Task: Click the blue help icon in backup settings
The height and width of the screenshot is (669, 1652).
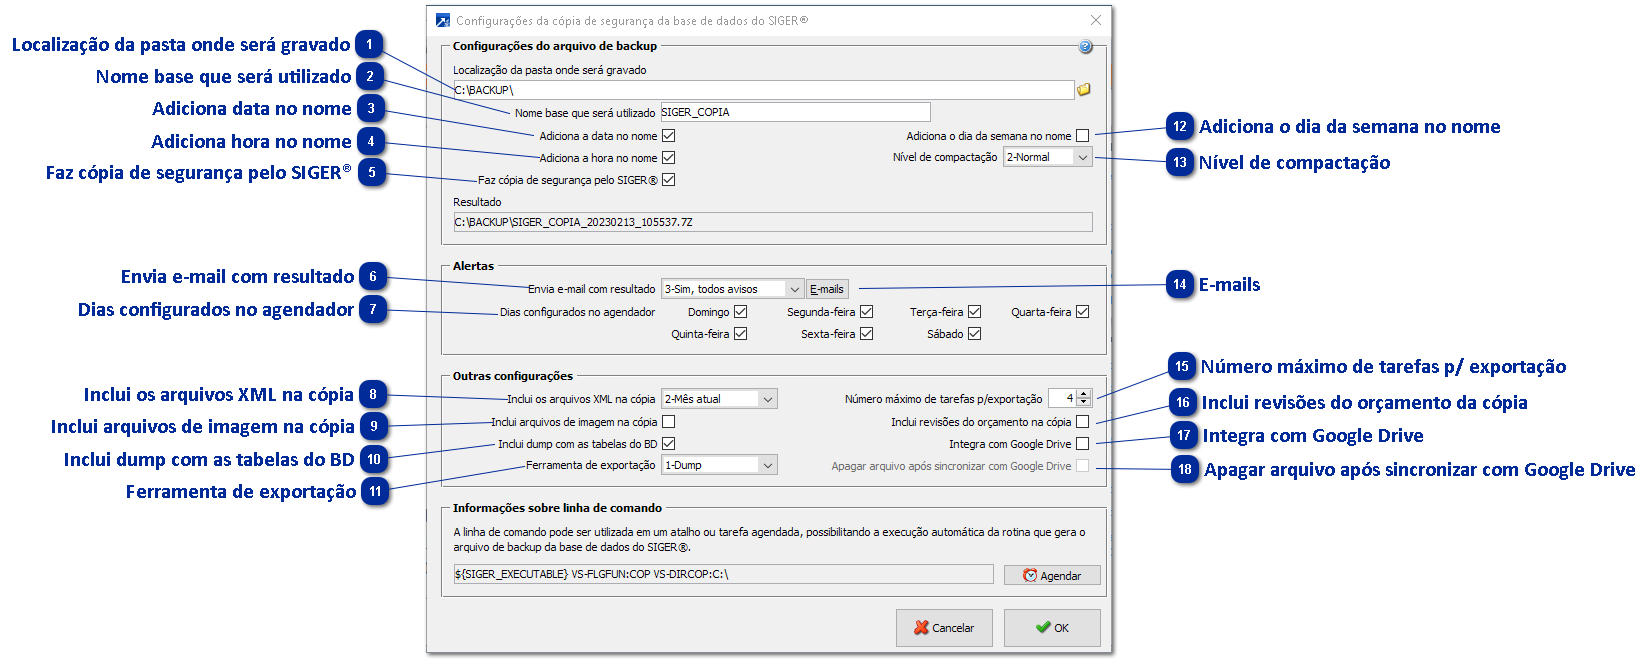Action: pos(1086,47)
